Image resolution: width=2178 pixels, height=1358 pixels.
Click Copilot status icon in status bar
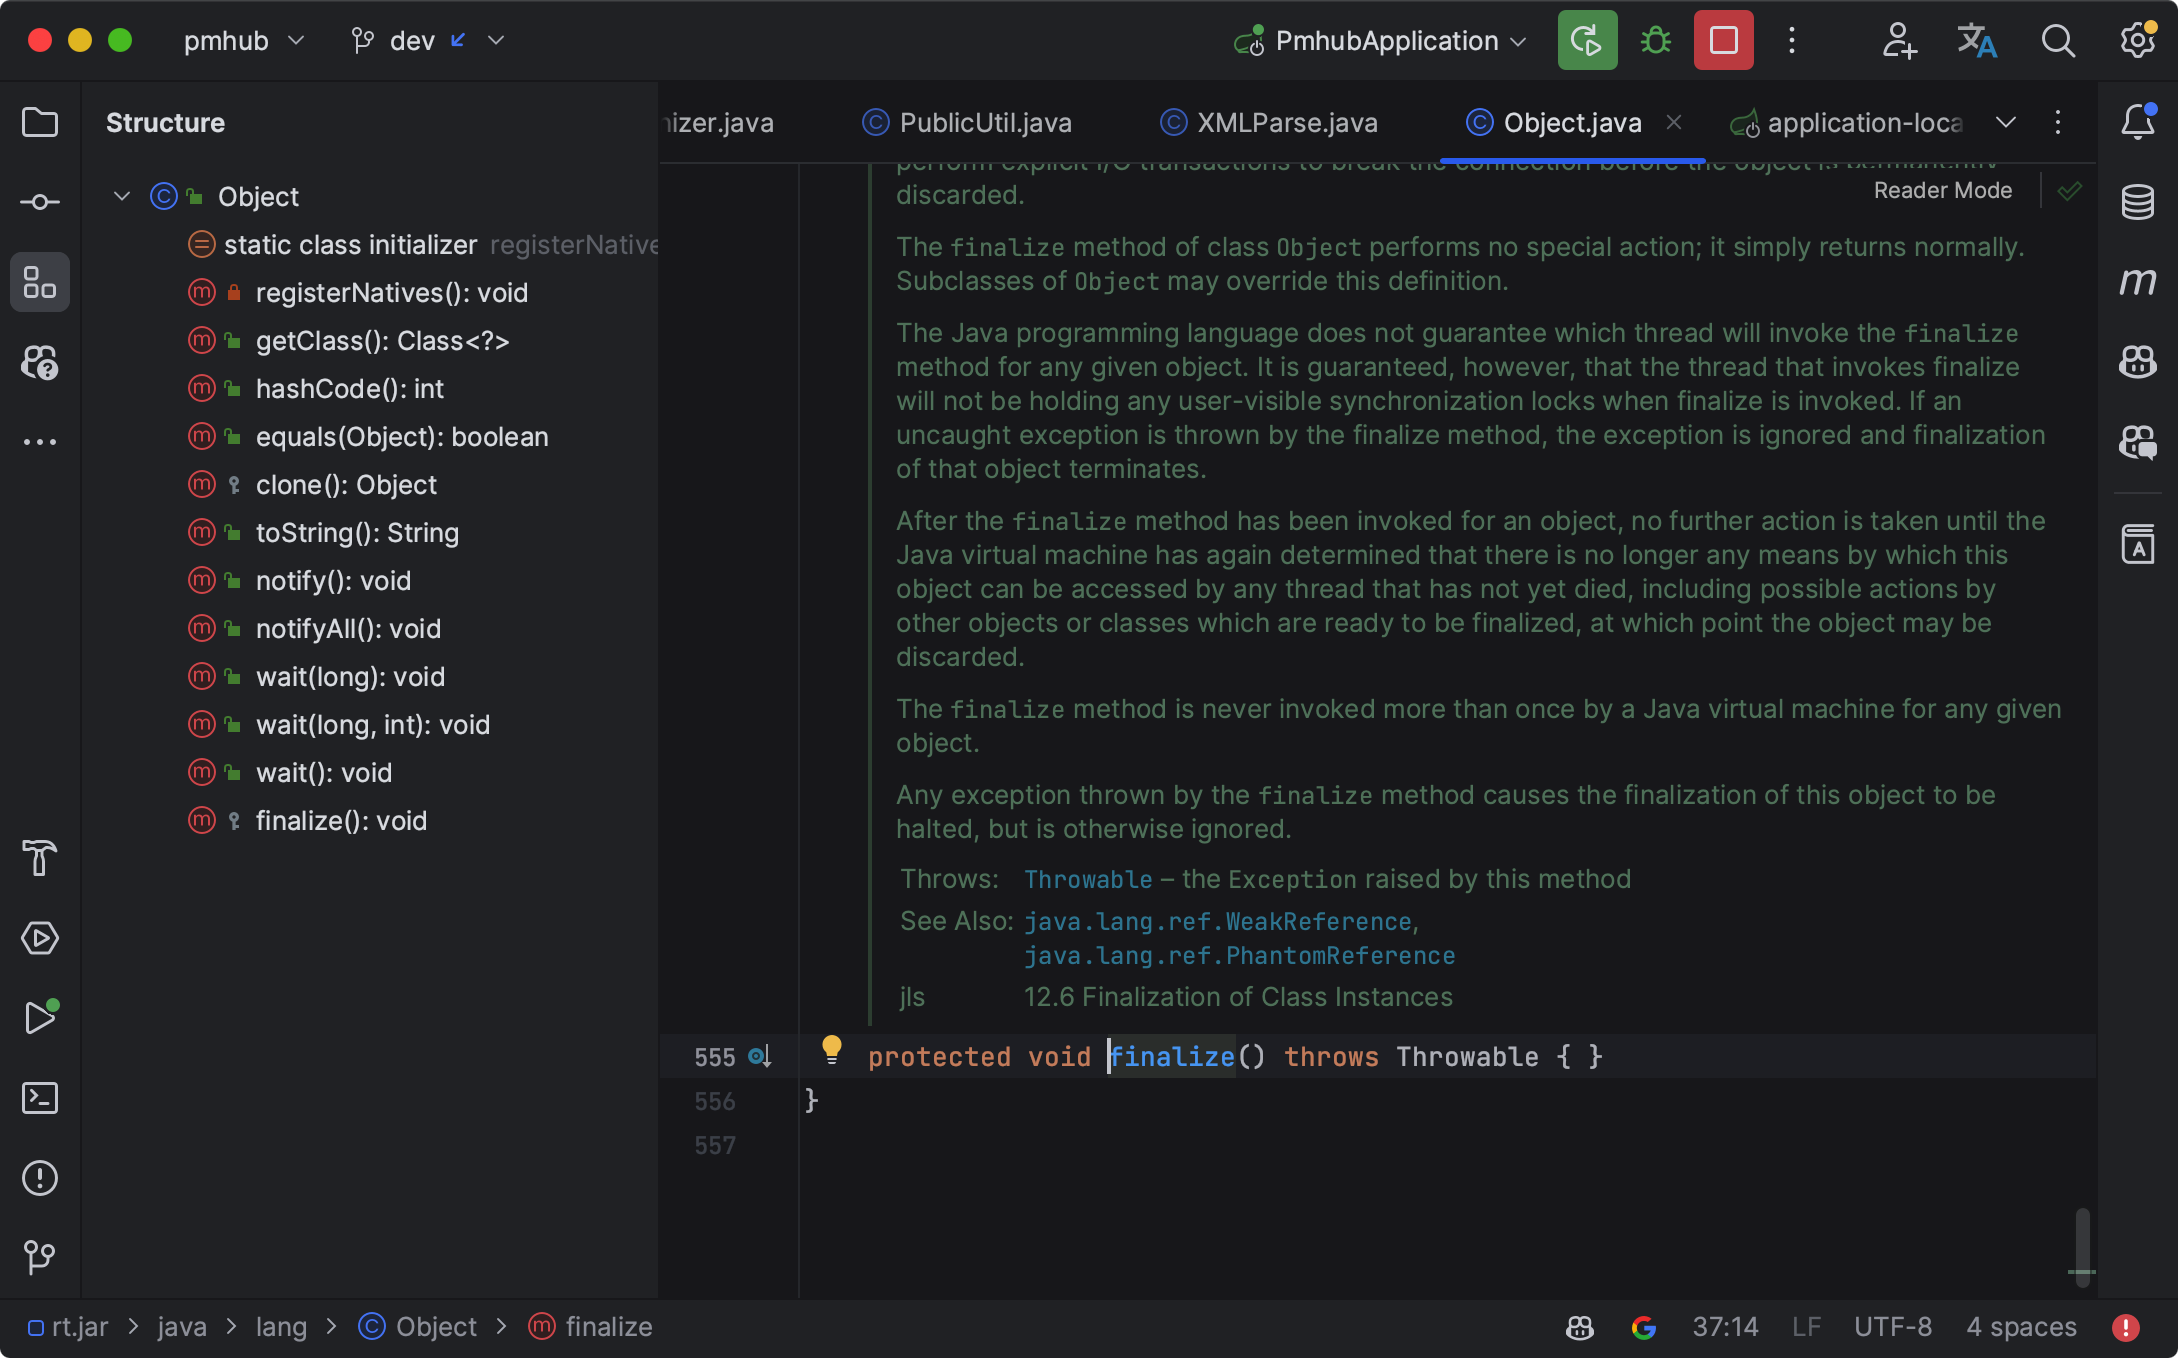pos(1580,1327)
